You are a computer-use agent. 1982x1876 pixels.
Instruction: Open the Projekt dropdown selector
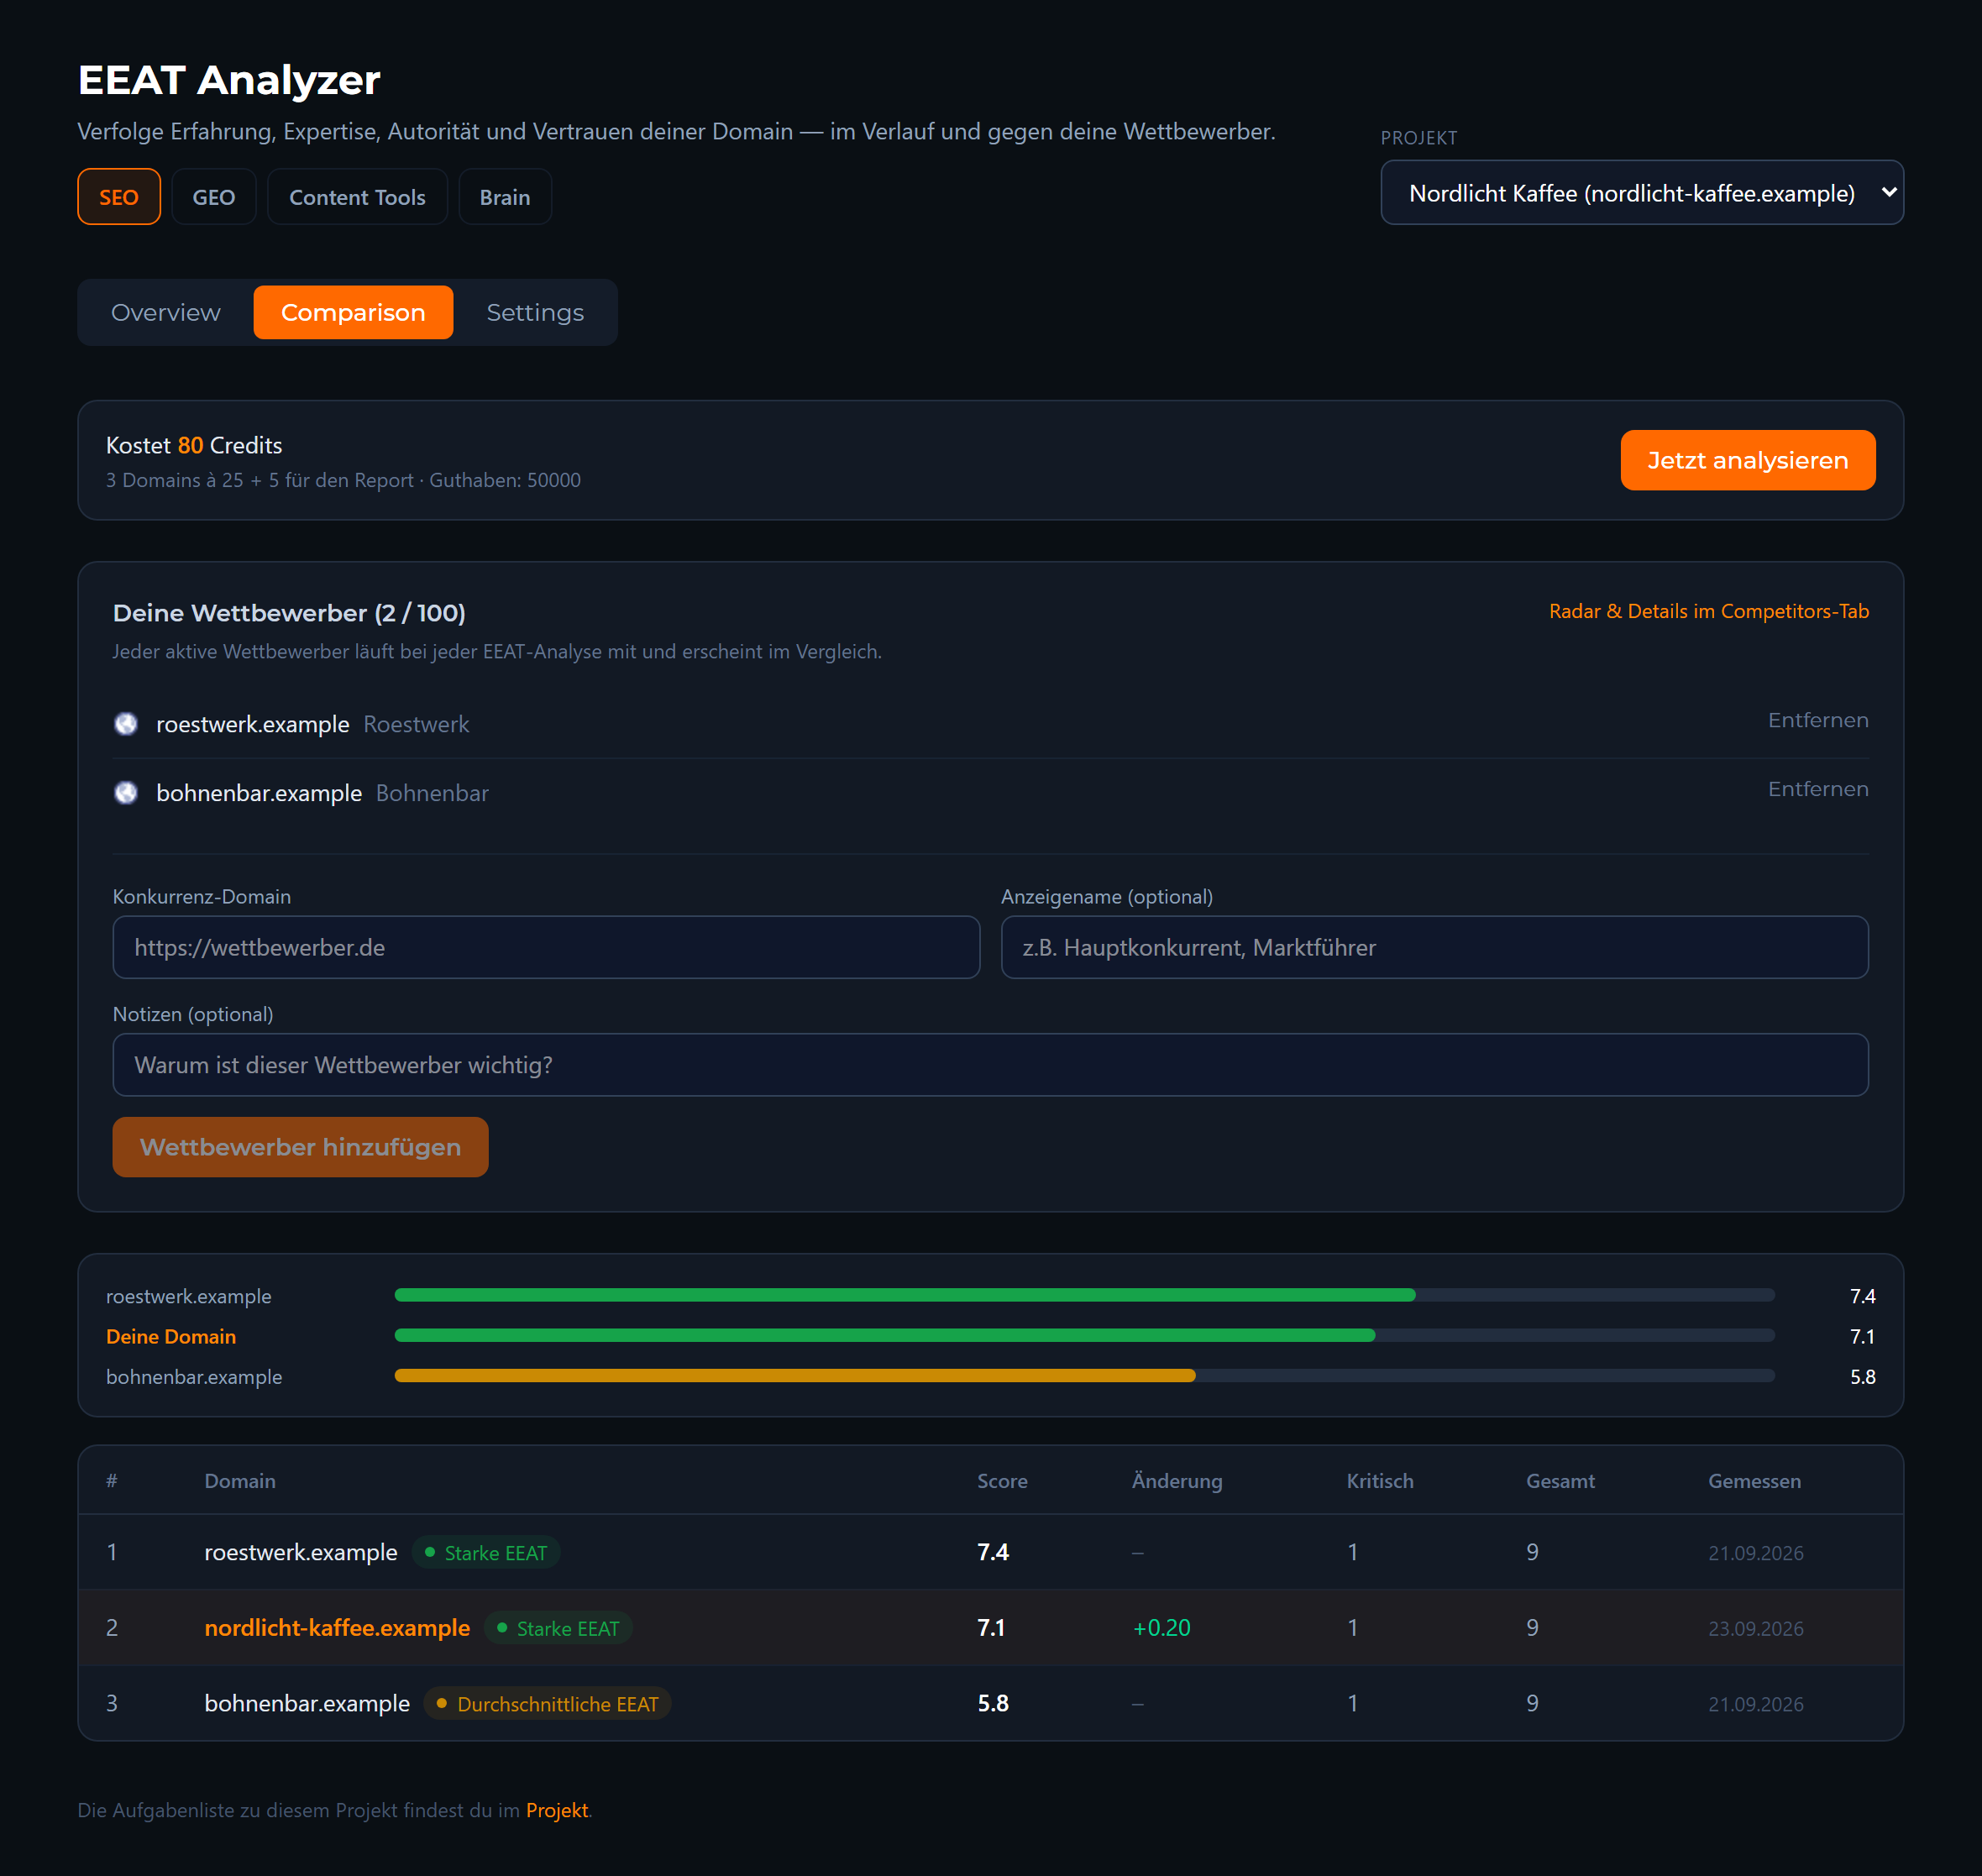1642,193
